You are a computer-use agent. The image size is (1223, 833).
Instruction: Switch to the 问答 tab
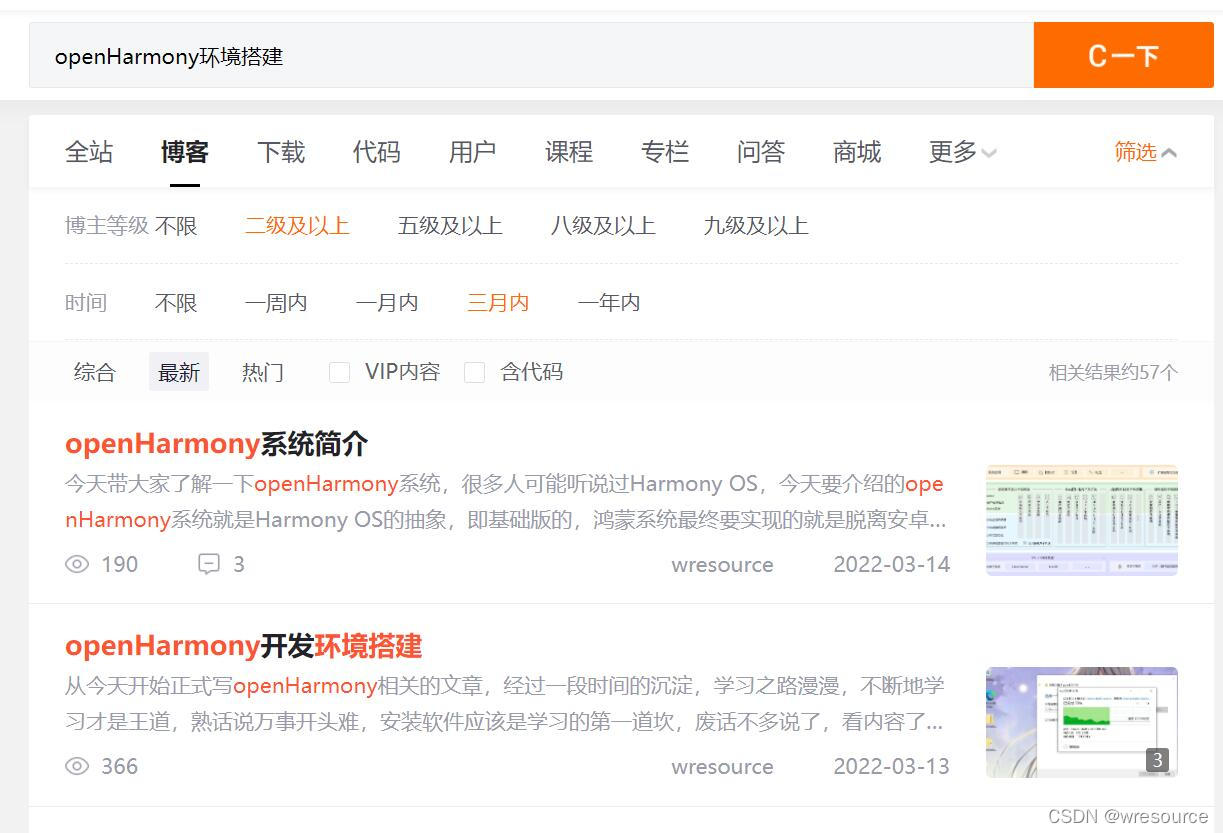pos(760,152)
